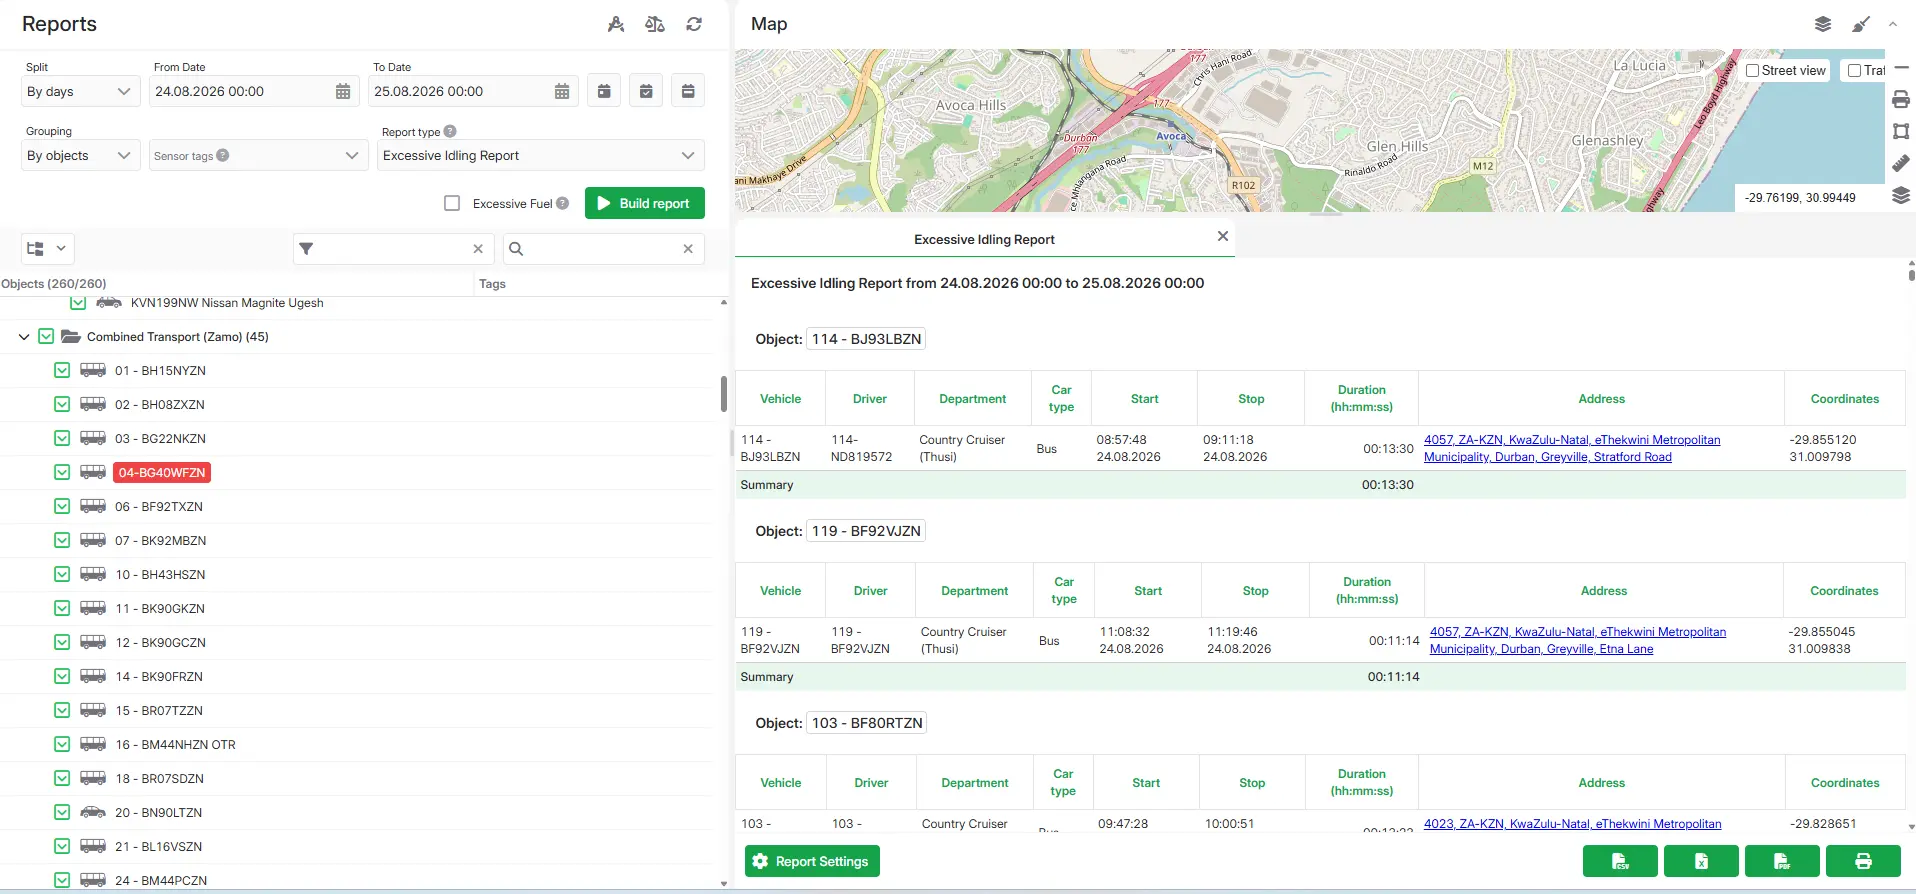Image resolution: width=1916 pixels, height=894 pixels.
Task: Print the Excessive Idling Report
Action: click(x=1863, y=861)
